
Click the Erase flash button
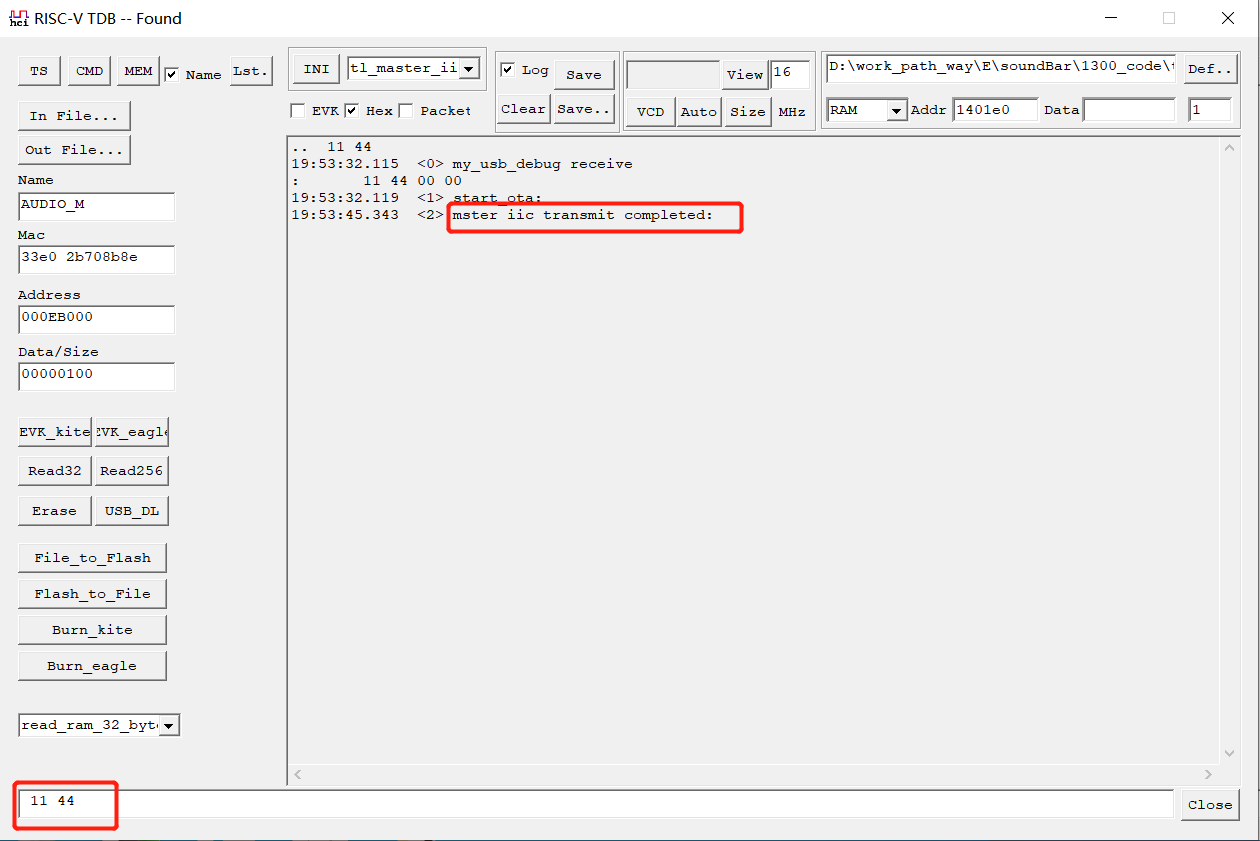pyautogui.click(x=54, y=511)
